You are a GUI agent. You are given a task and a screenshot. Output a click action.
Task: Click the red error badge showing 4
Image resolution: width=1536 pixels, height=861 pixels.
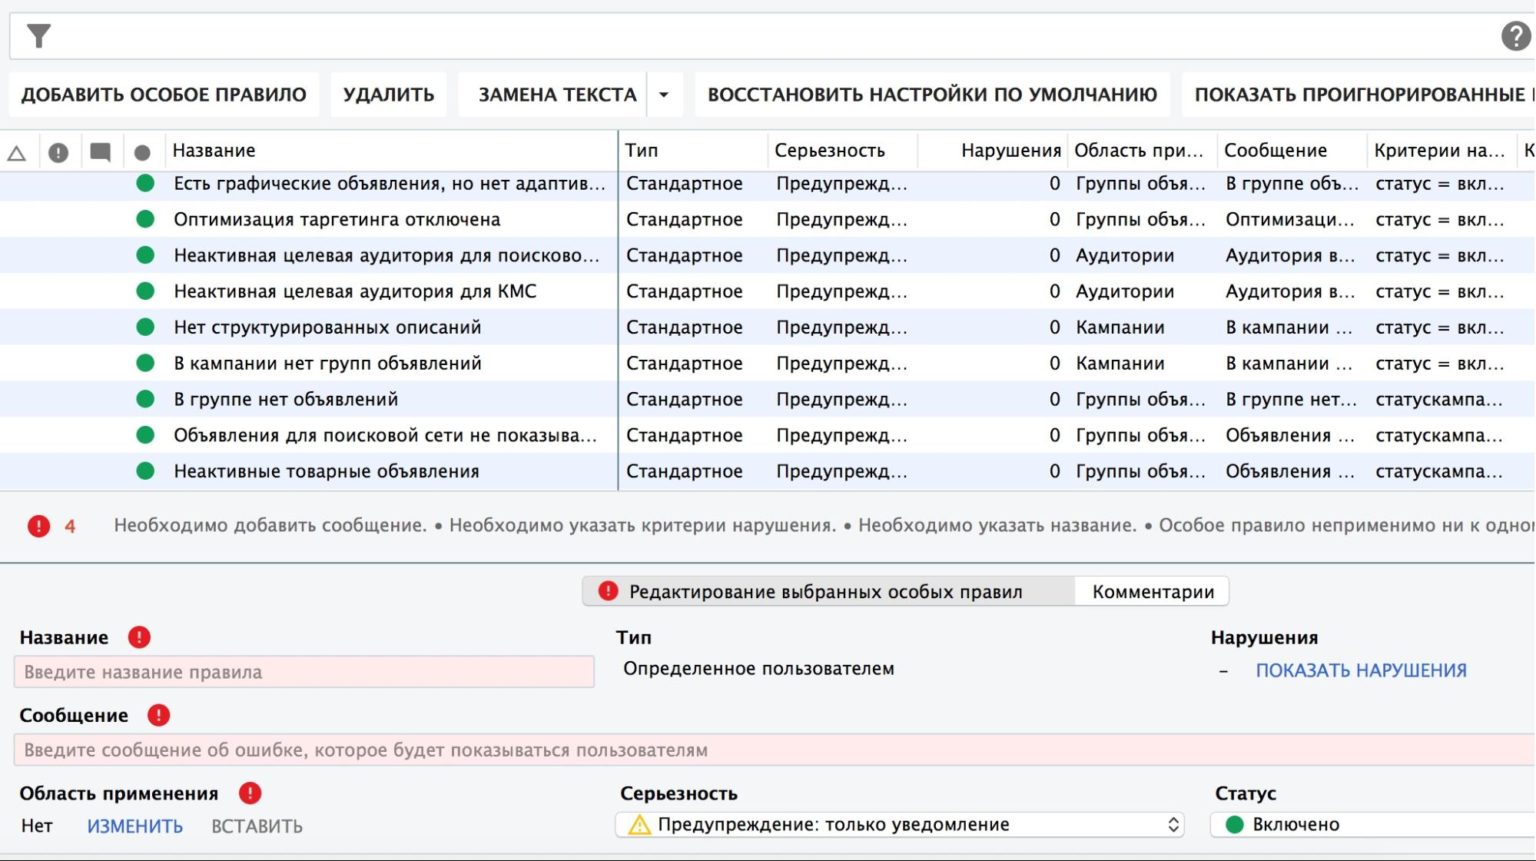tap(39, 525)
